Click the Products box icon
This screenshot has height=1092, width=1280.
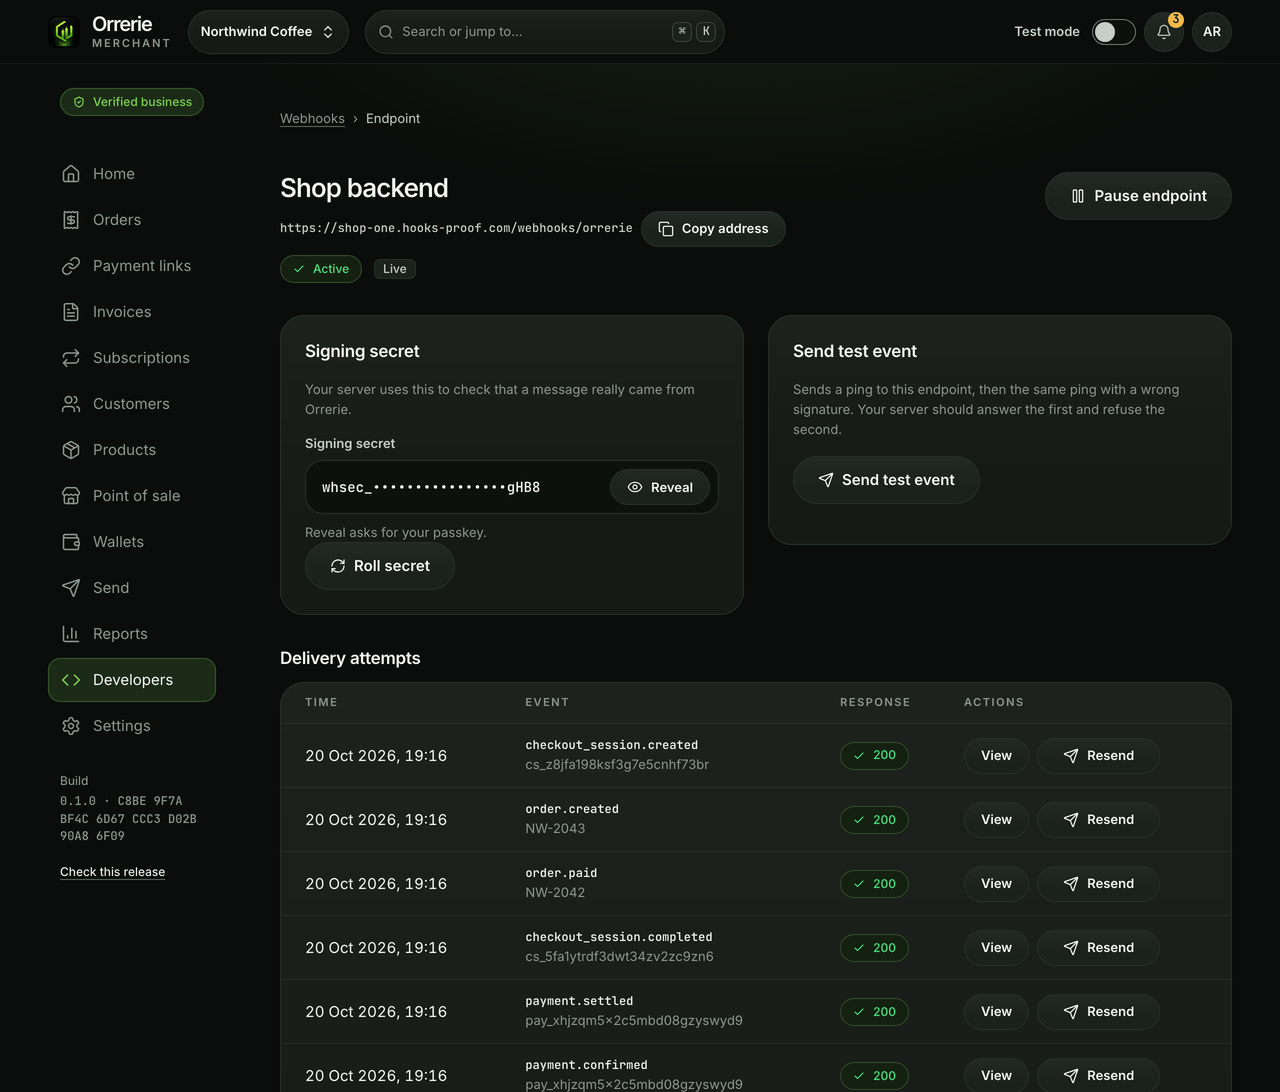71,450
